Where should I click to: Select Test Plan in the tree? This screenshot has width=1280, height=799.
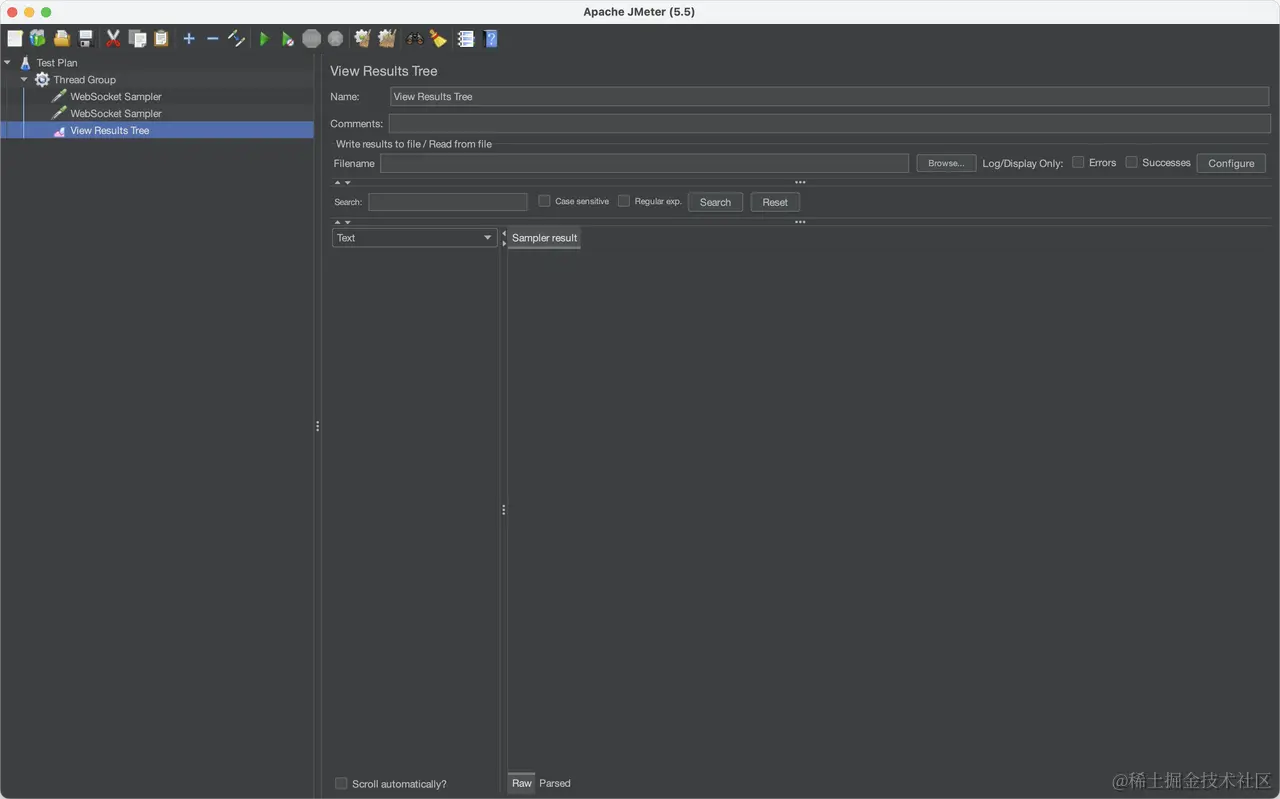57,62
